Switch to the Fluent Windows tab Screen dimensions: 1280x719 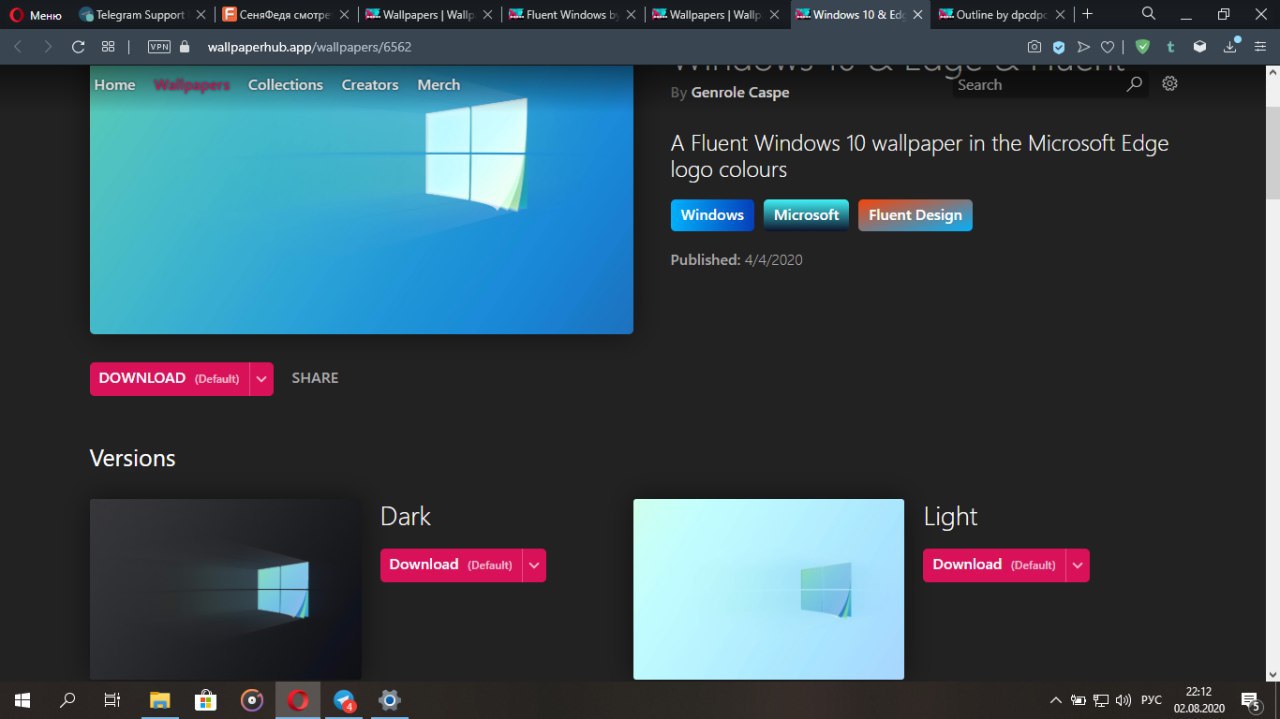[x=572, y=15]
